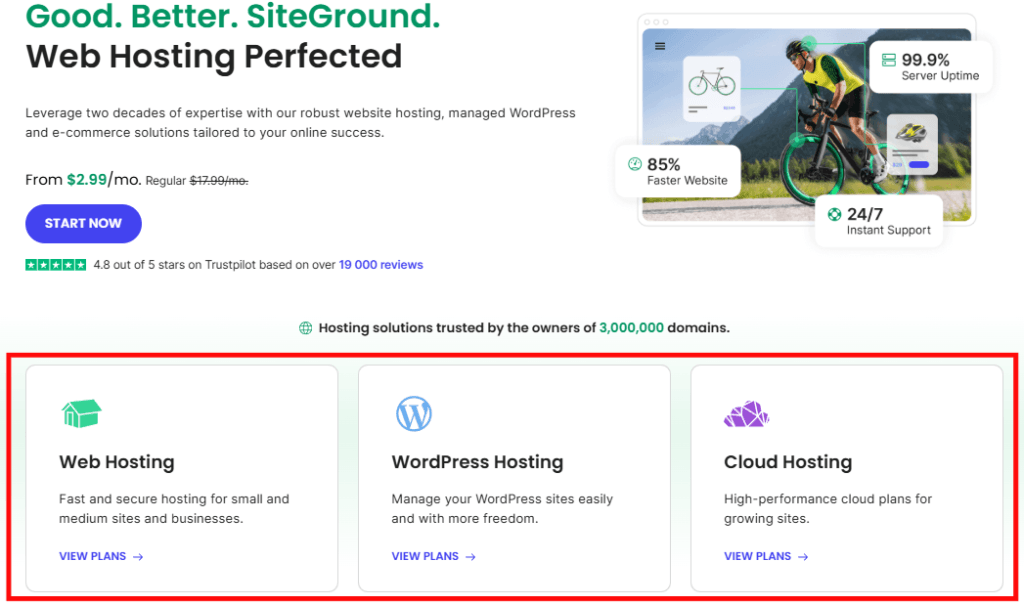This screenshot has width=1024, height=604.
Task: Open VIEW PLANS under Cloud Hosting
Action: click(x=766, y=556)
